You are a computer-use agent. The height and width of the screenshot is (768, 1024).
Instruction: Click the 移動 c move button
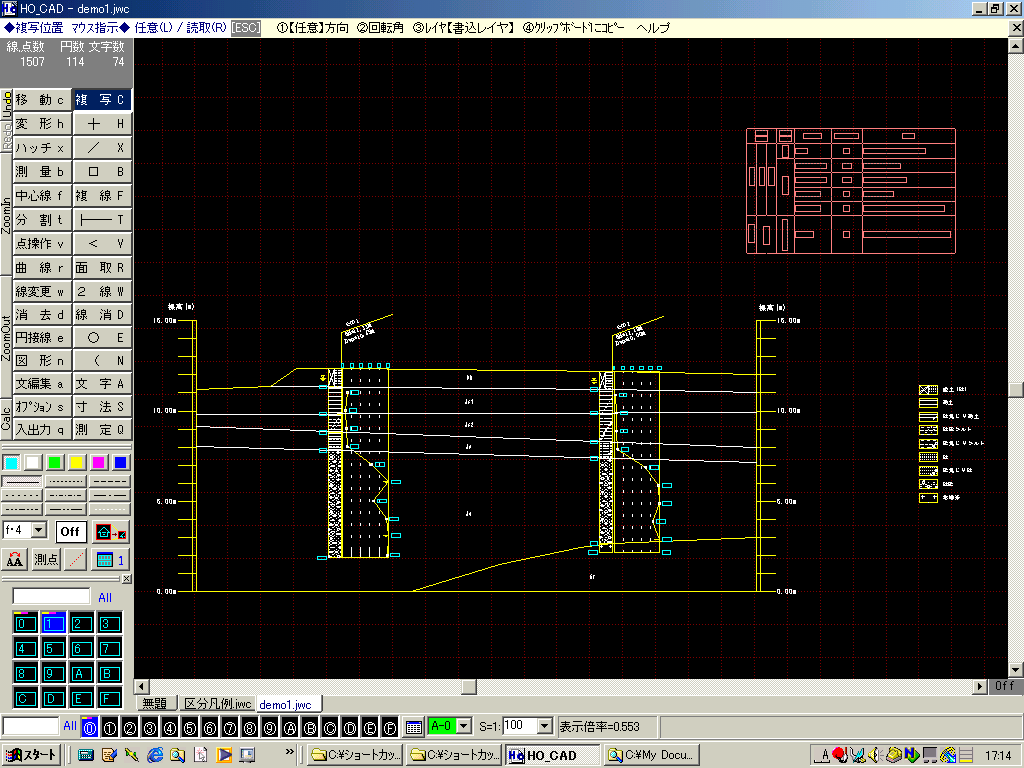click(42, 100)
